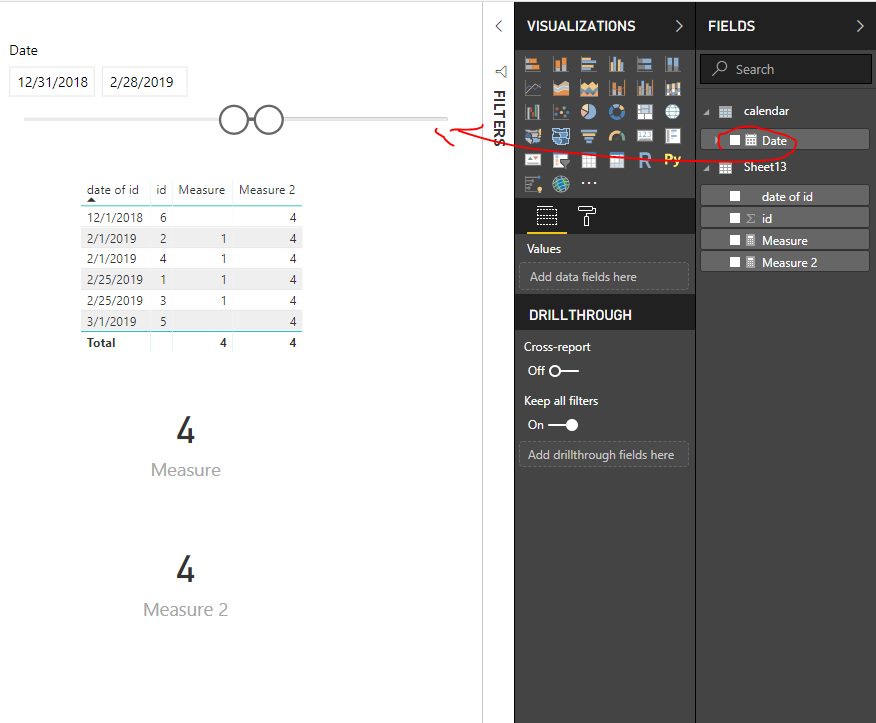Toggle Cross-report drillthrough switch
Viewport: 876px width, 723px height.
click(564, 371)
